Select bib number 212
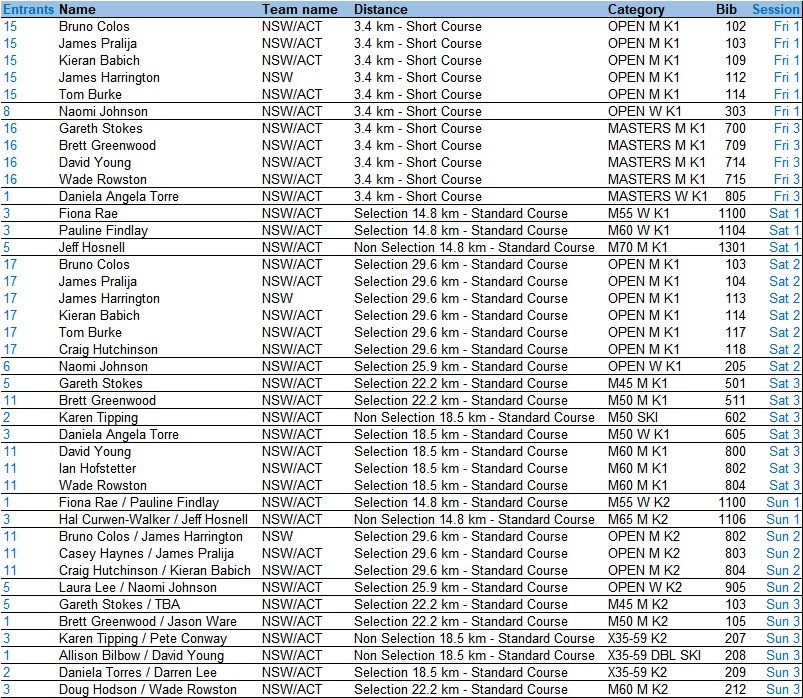Screen dimensions: 803x698 (x=735, y=689)
